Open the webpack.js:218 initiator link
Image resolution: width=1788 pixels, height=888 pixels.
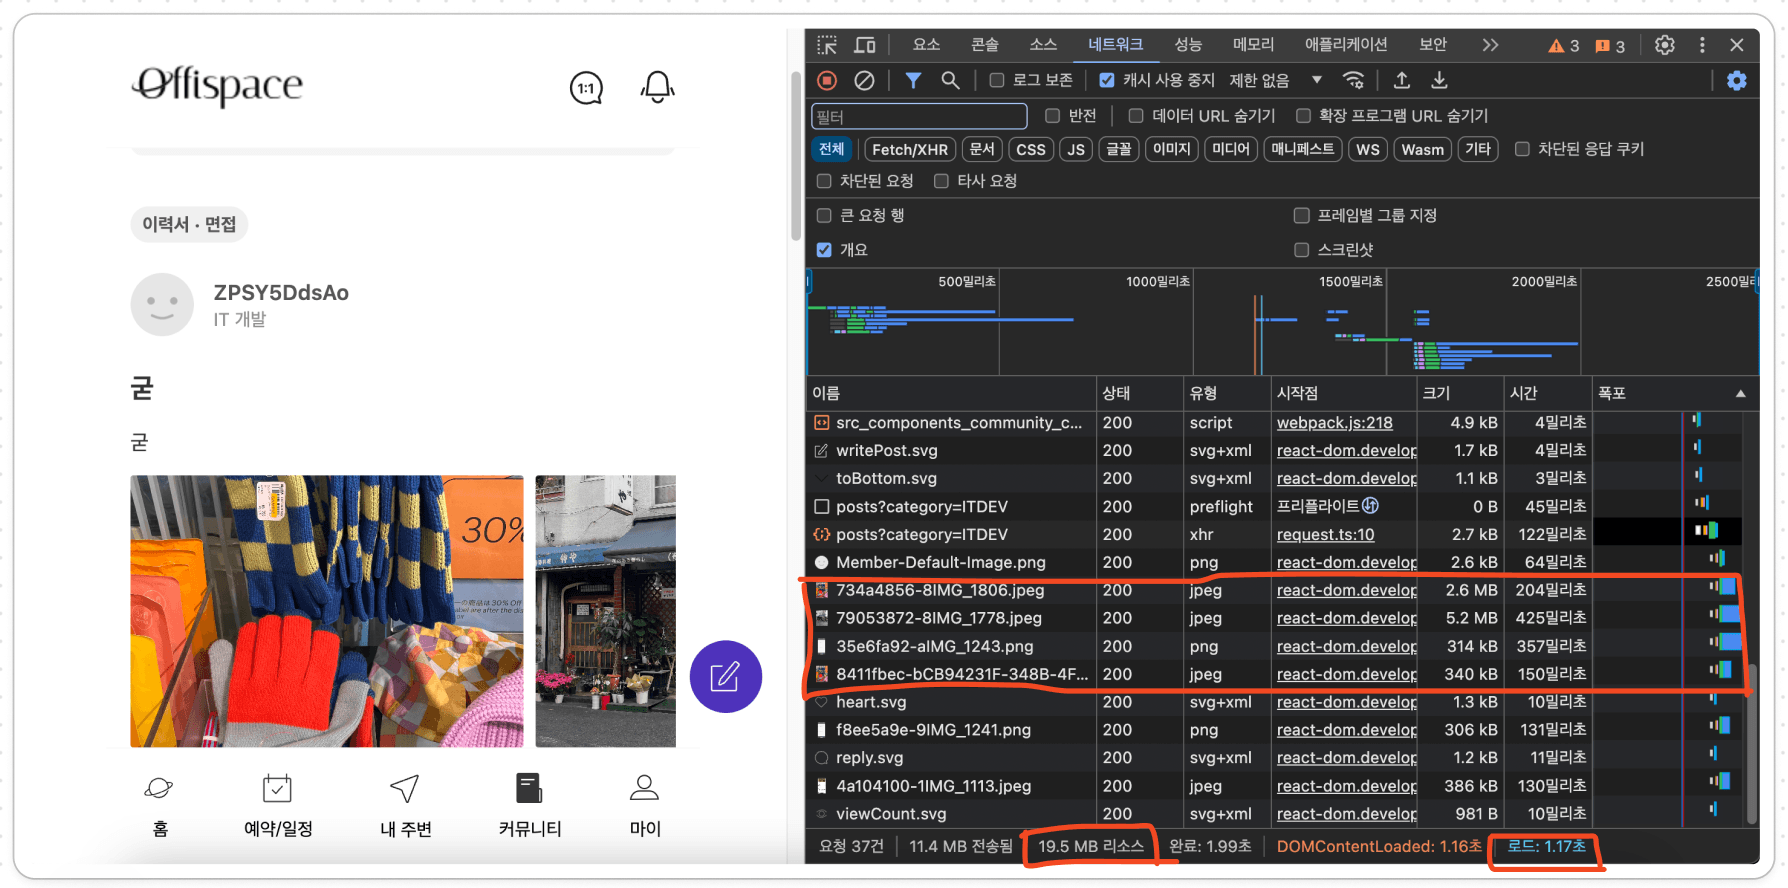1334,423
